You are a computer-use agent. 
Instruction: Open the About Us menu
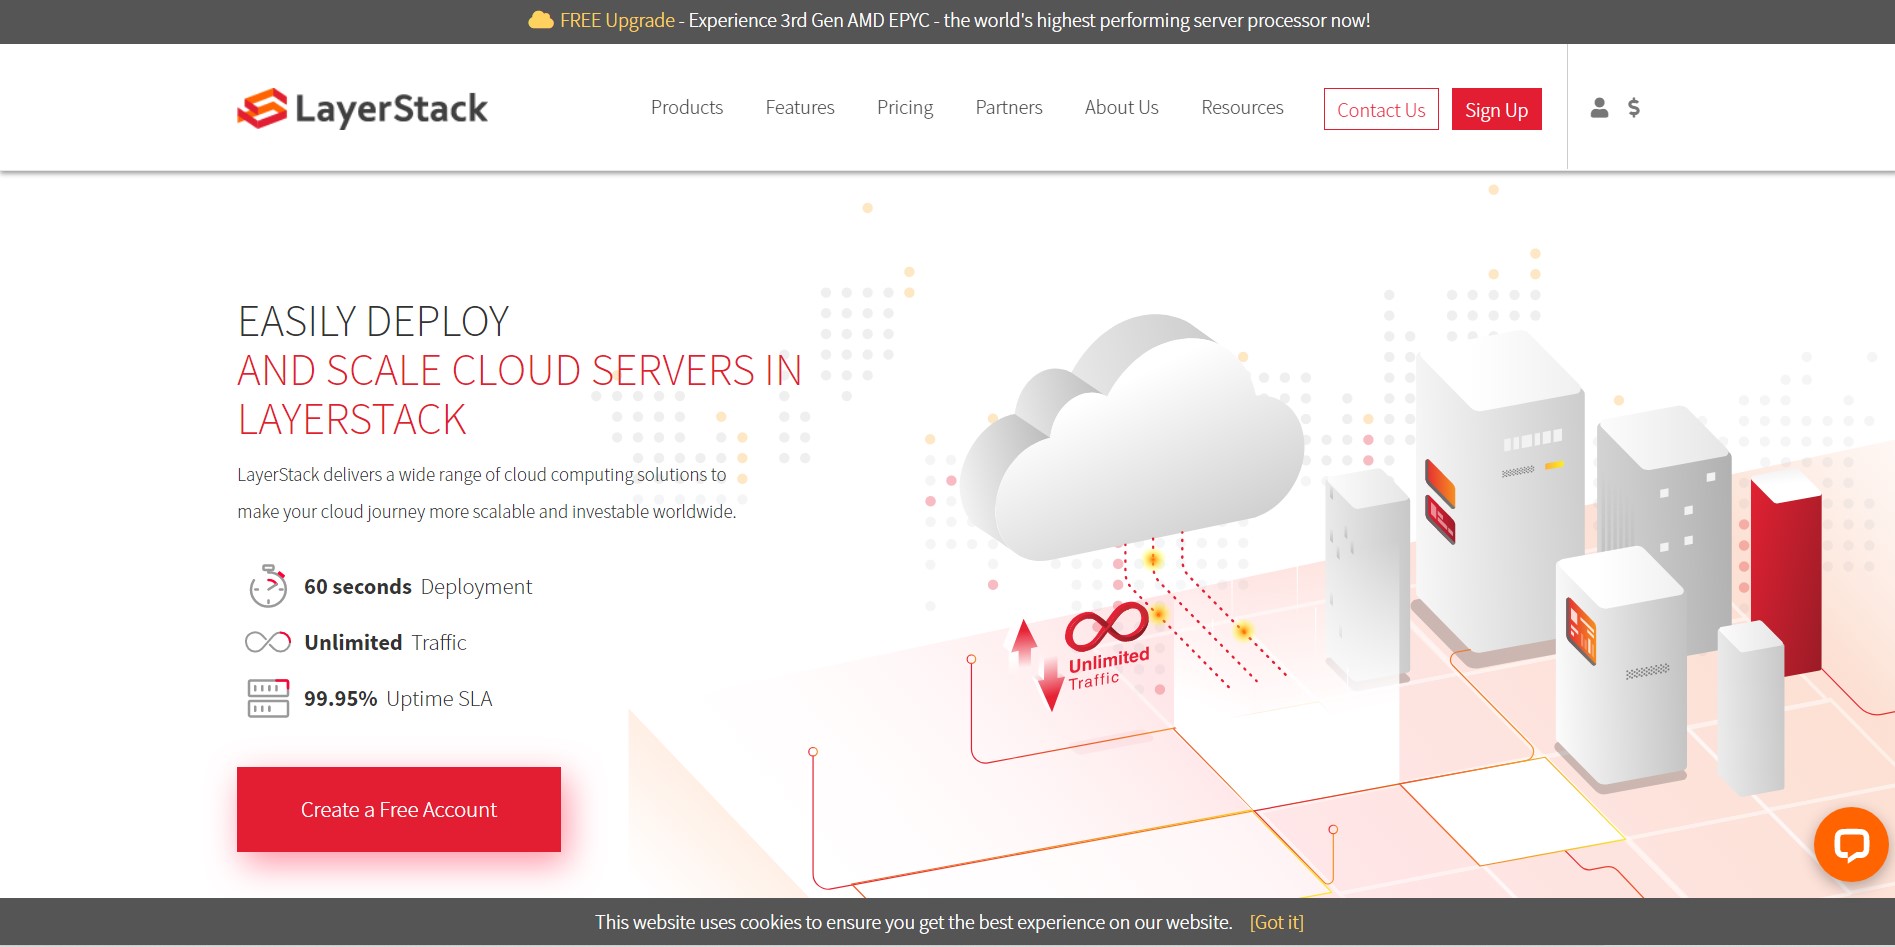tap(1122, 107)
